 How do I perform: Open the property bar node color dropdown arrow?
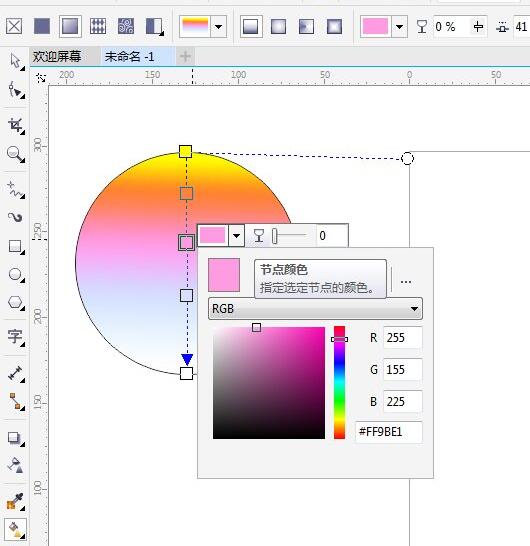(399, 26)
